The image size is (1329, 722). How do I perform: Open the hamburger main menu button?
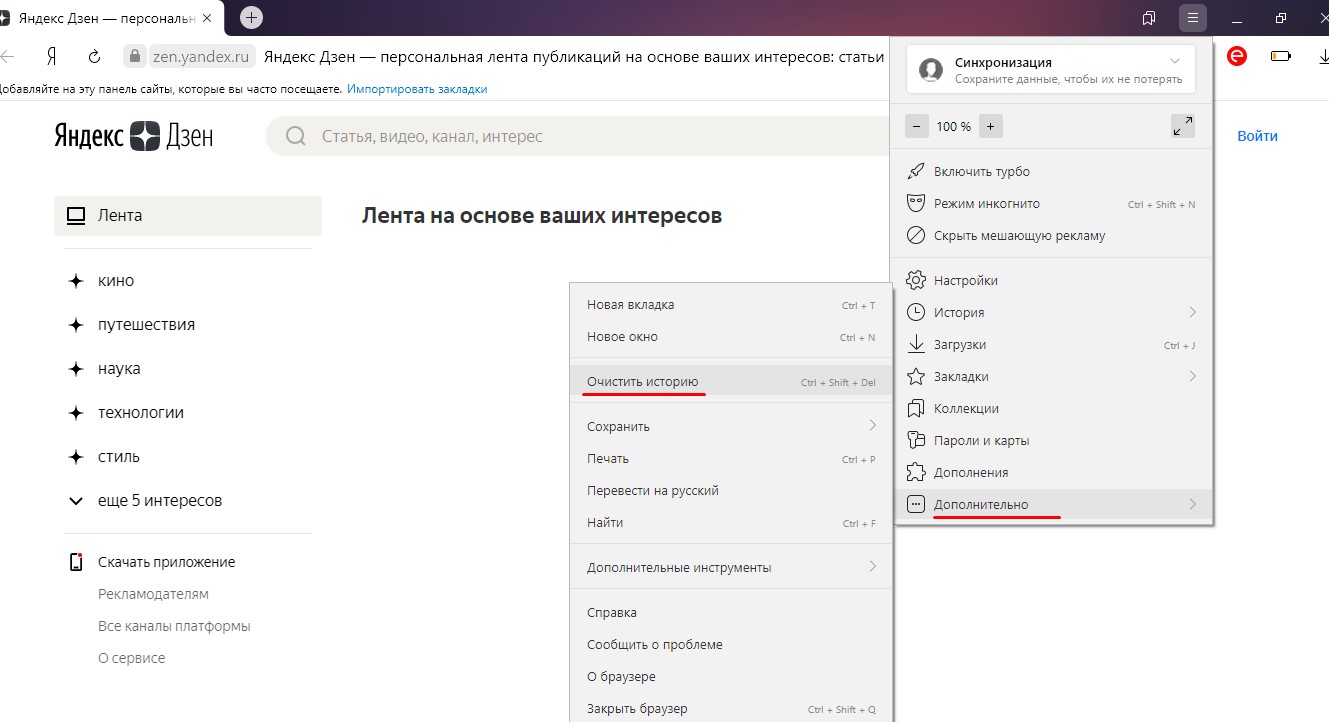[1192, 18]
